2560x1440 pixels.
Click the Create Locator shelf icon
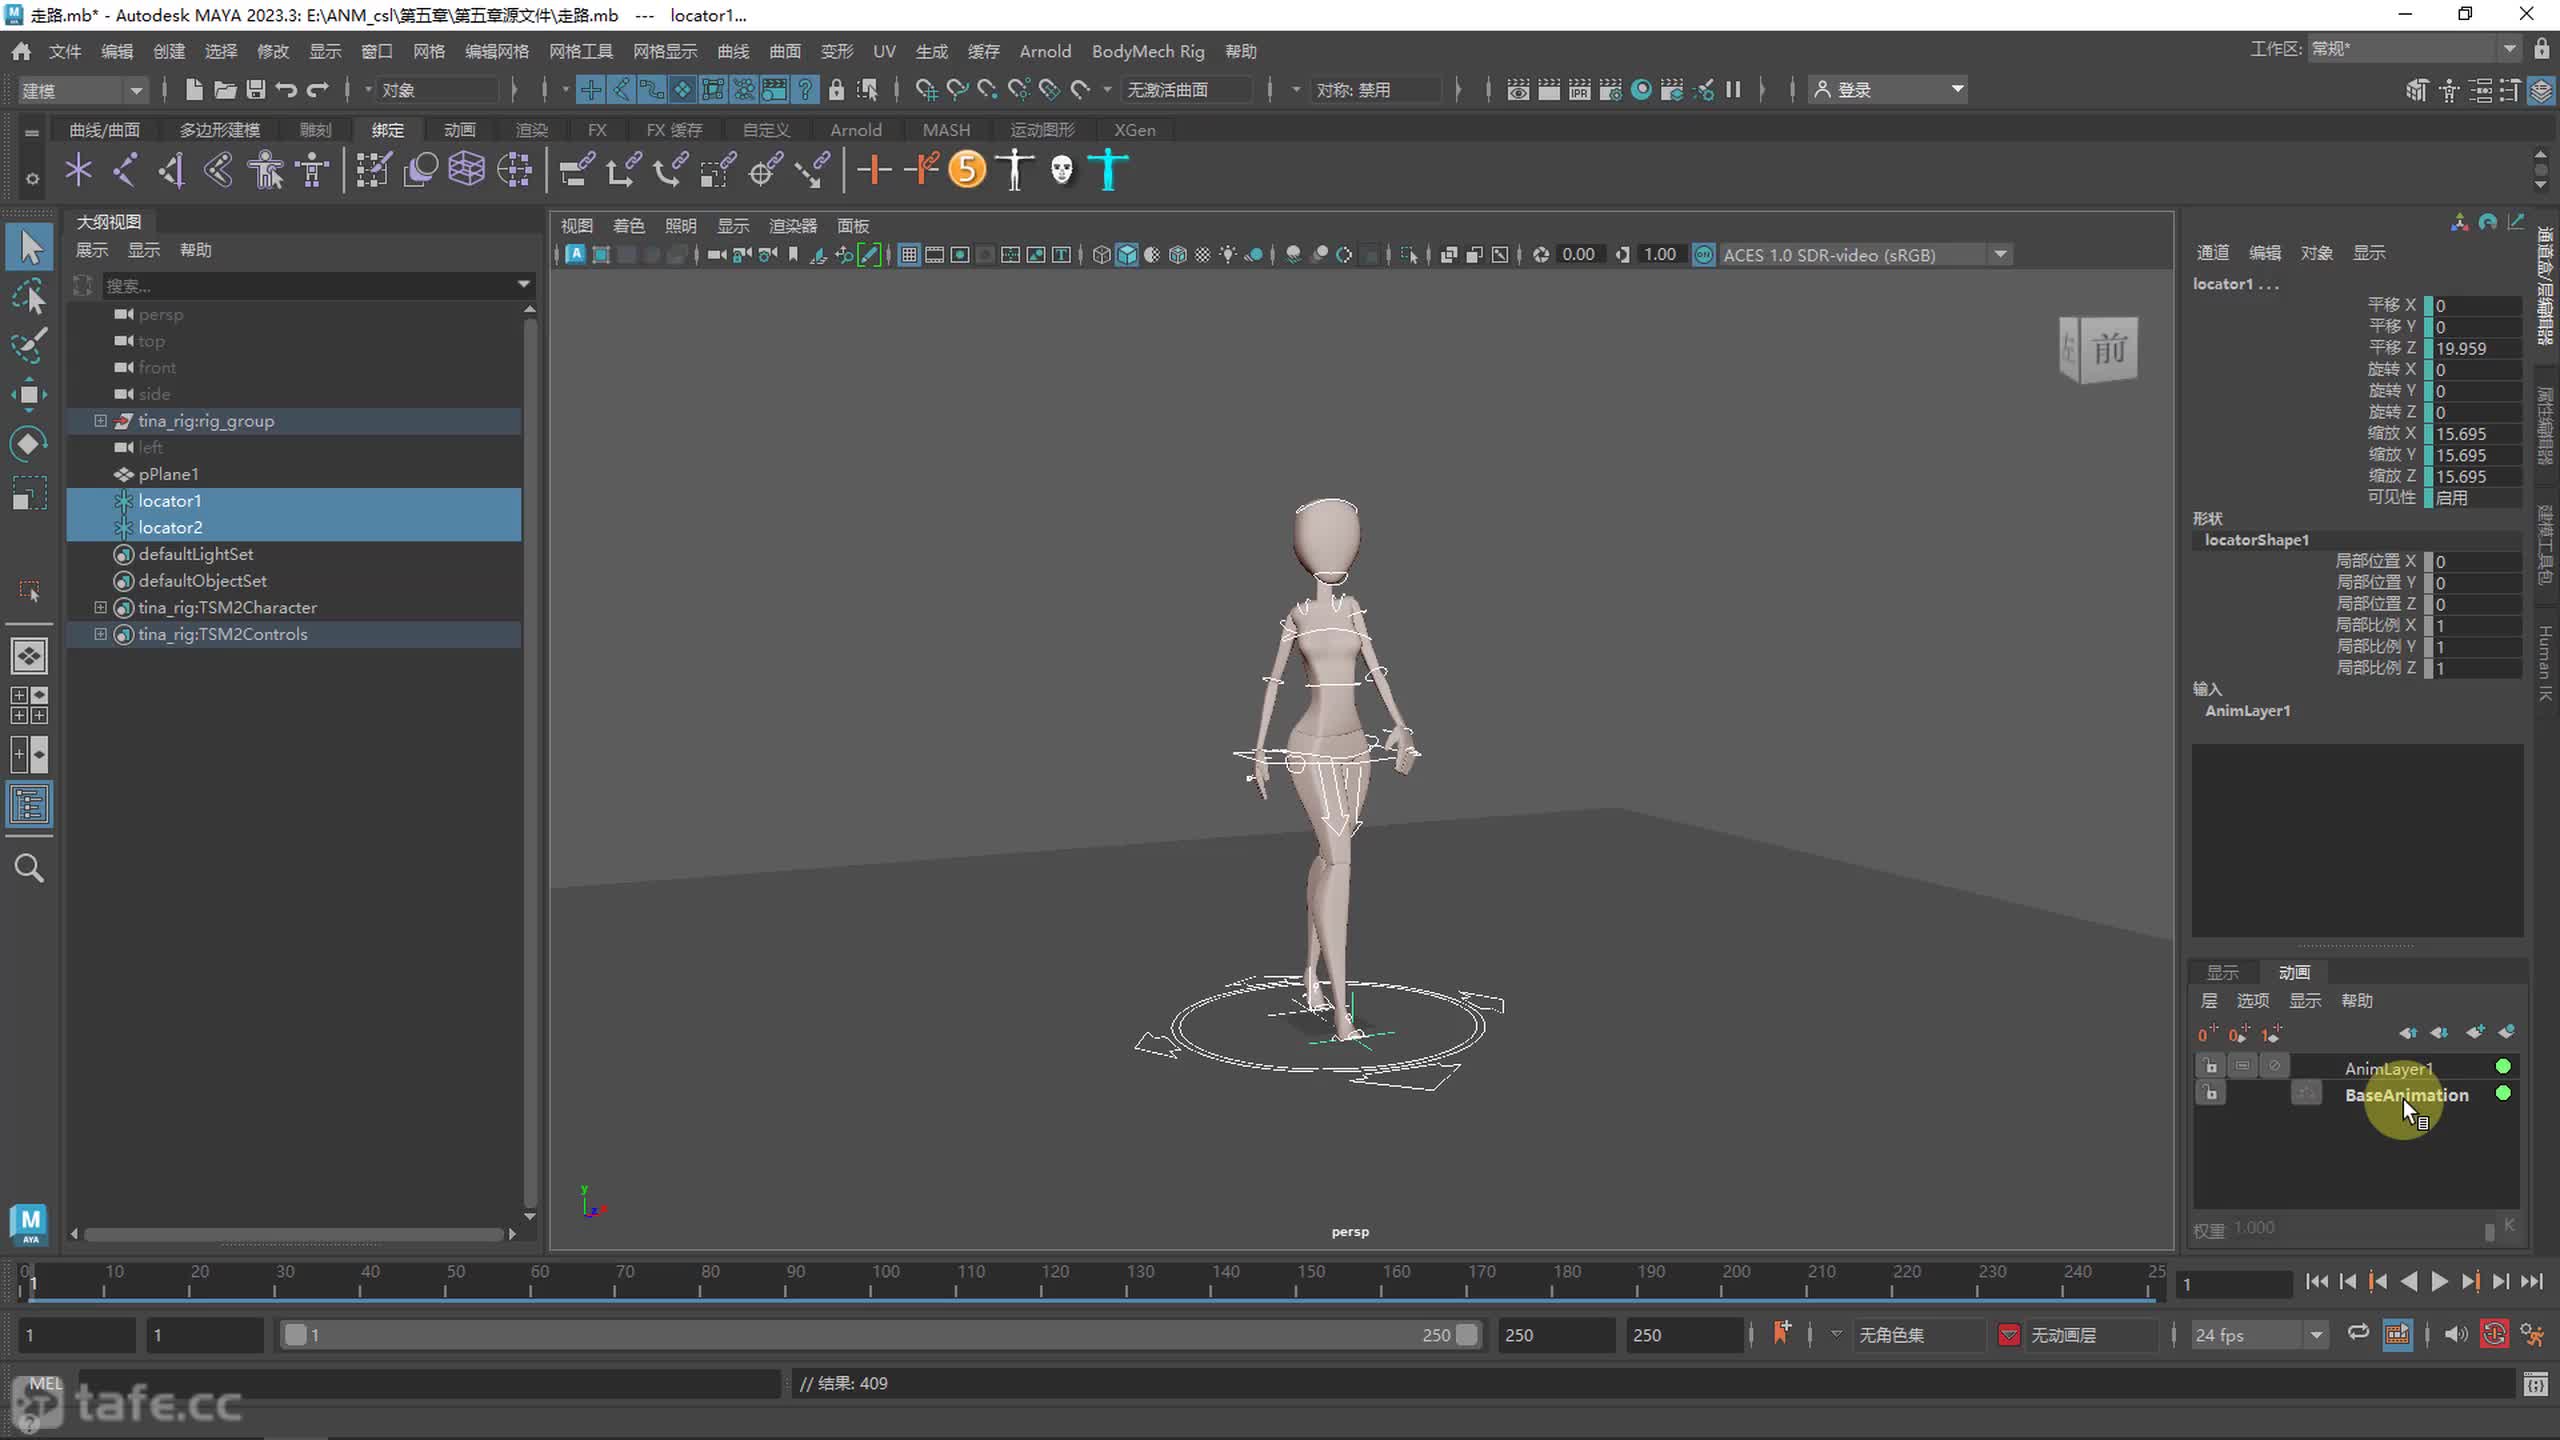point(79,170)
